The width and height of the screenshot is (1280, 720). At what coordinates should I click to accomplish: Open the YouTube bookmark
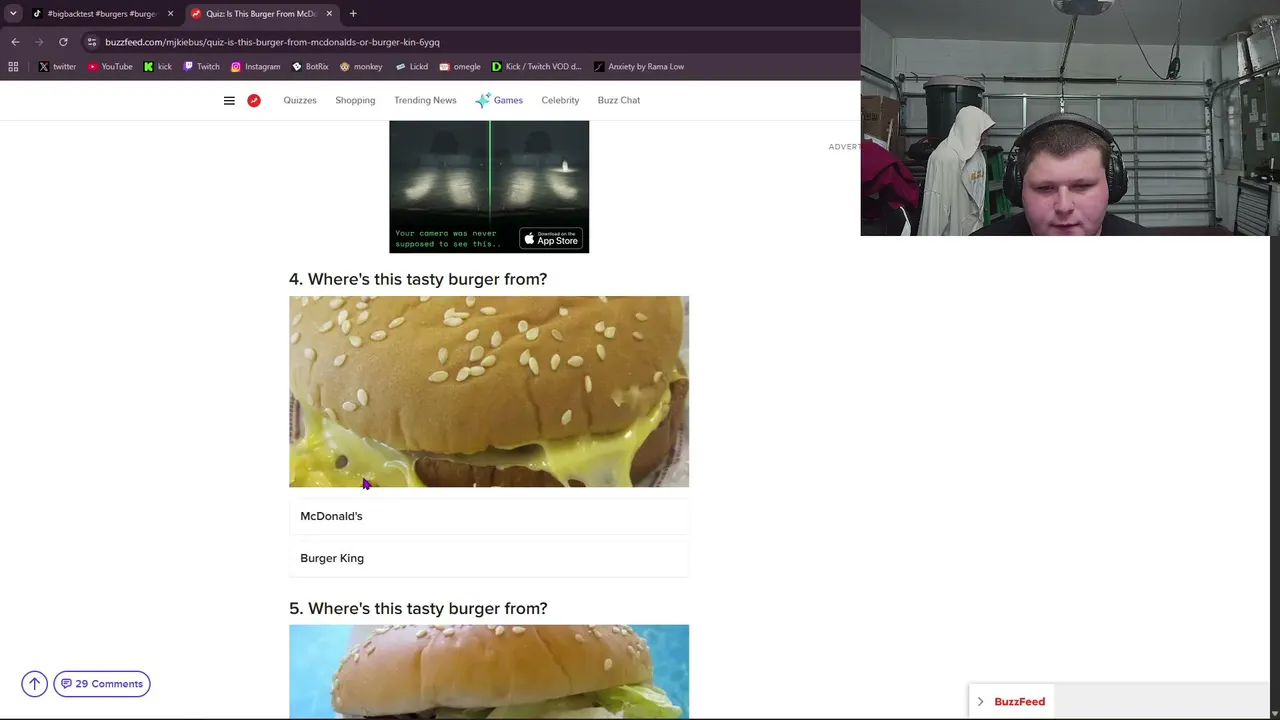(x=110, y=67)
